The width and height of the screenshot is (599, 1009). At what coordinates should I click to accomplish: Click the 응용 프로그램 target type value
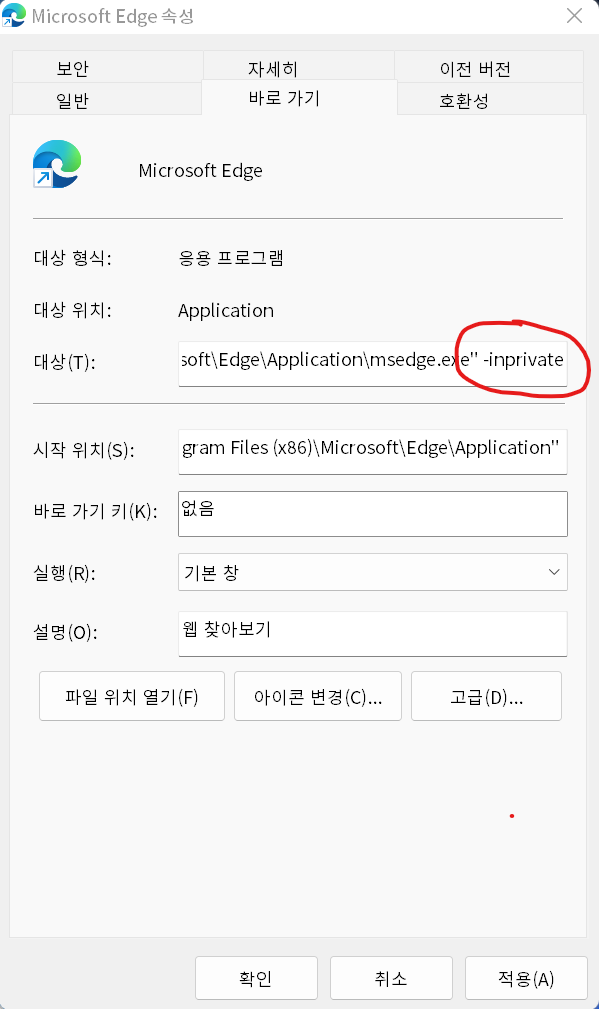(x=231, y=258)
